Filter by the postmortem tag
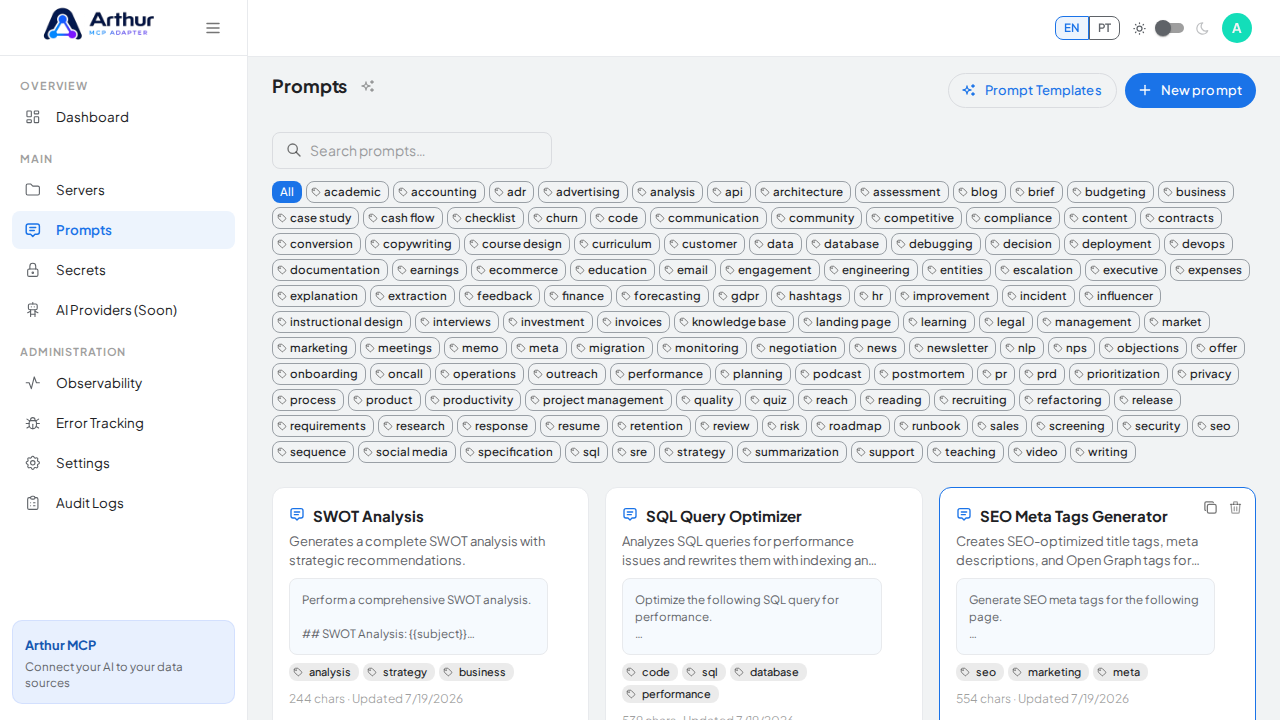This screenshot has height=720, width=1280. coord(924,374)
